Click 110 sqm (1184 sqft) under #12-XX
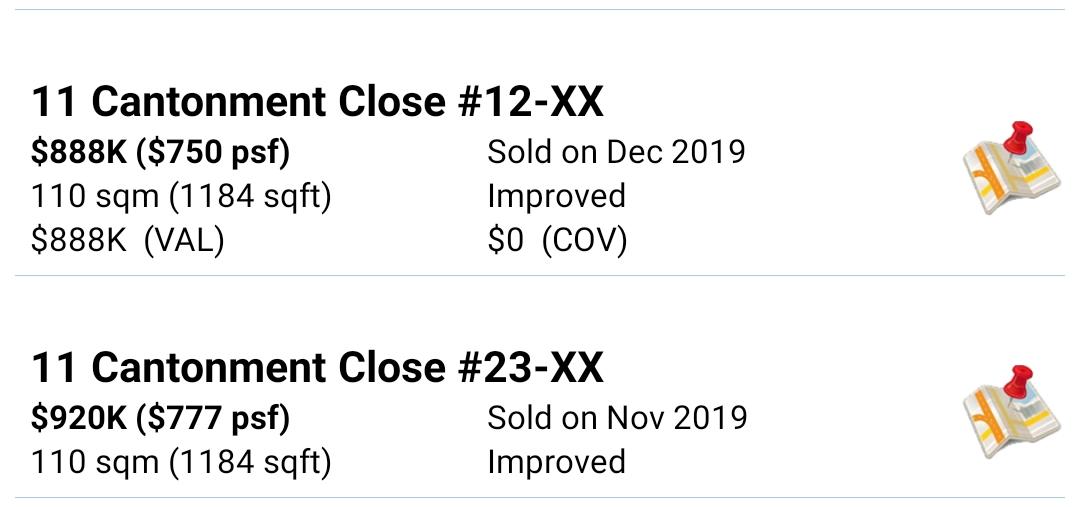Viewport: 1080px width, 507px height. (181, 196)
